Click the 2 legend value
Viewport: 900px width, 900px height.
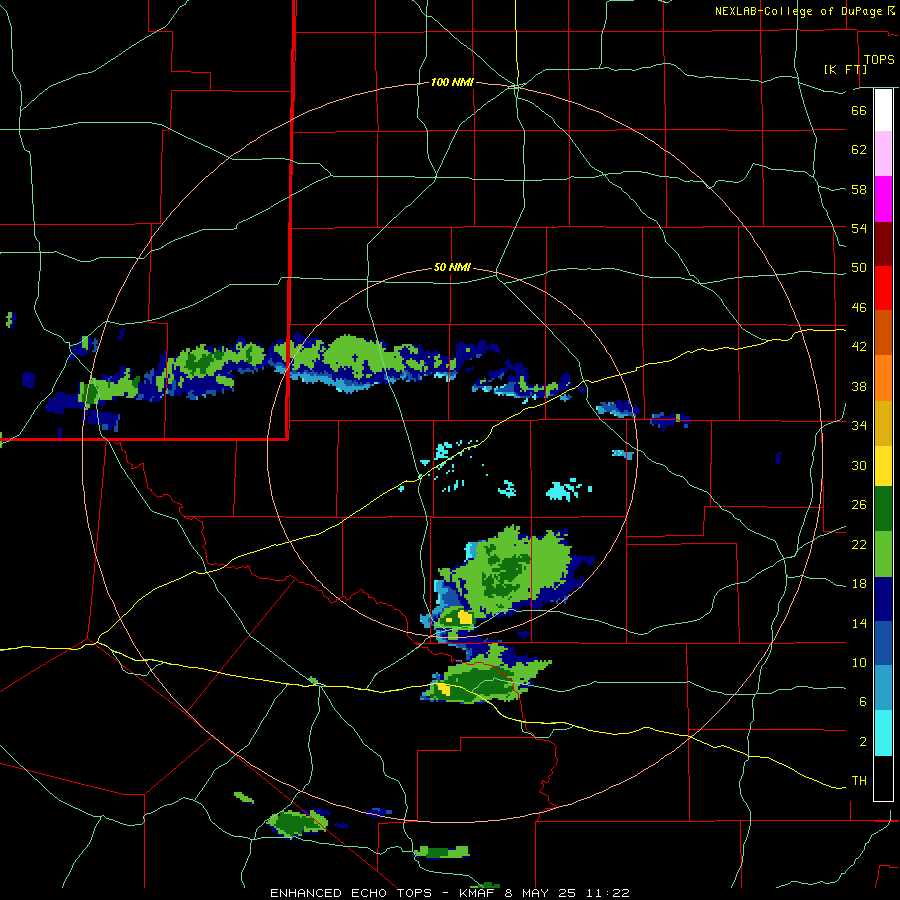point(863,741)
